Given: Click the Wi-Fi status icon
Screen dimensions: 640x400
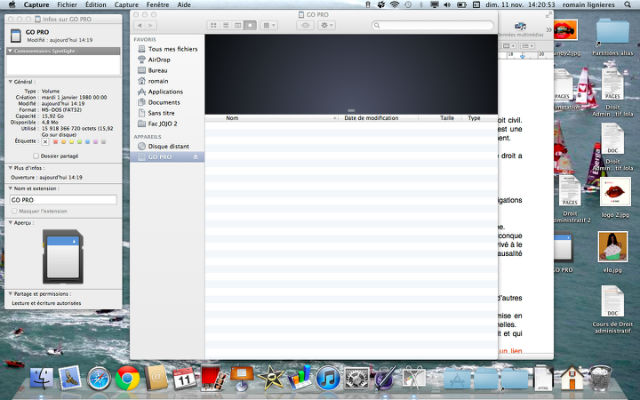Looking at the screenshot, I should point(394,5).
